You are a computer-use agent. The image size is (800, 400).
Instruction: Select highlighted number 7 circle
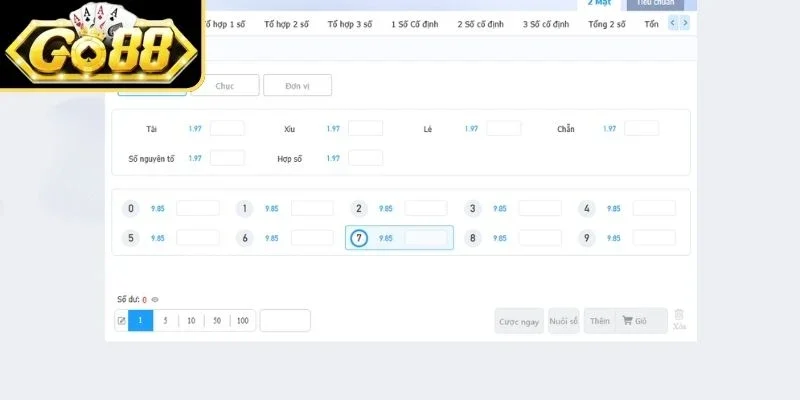359,238
